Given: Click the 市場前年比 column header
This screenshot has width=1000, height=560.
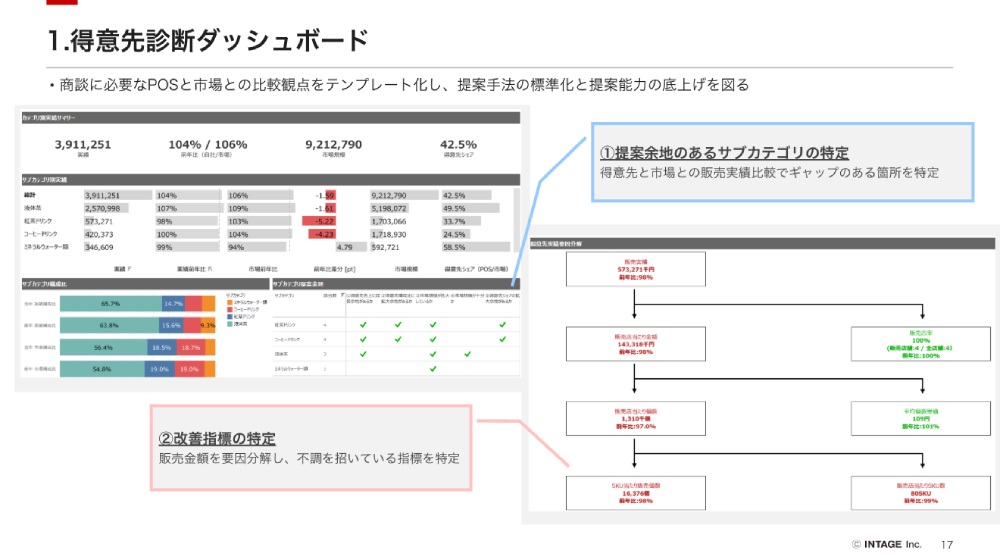Looking at the screenshot, I should pyautogui.click(x=264, y=270).
